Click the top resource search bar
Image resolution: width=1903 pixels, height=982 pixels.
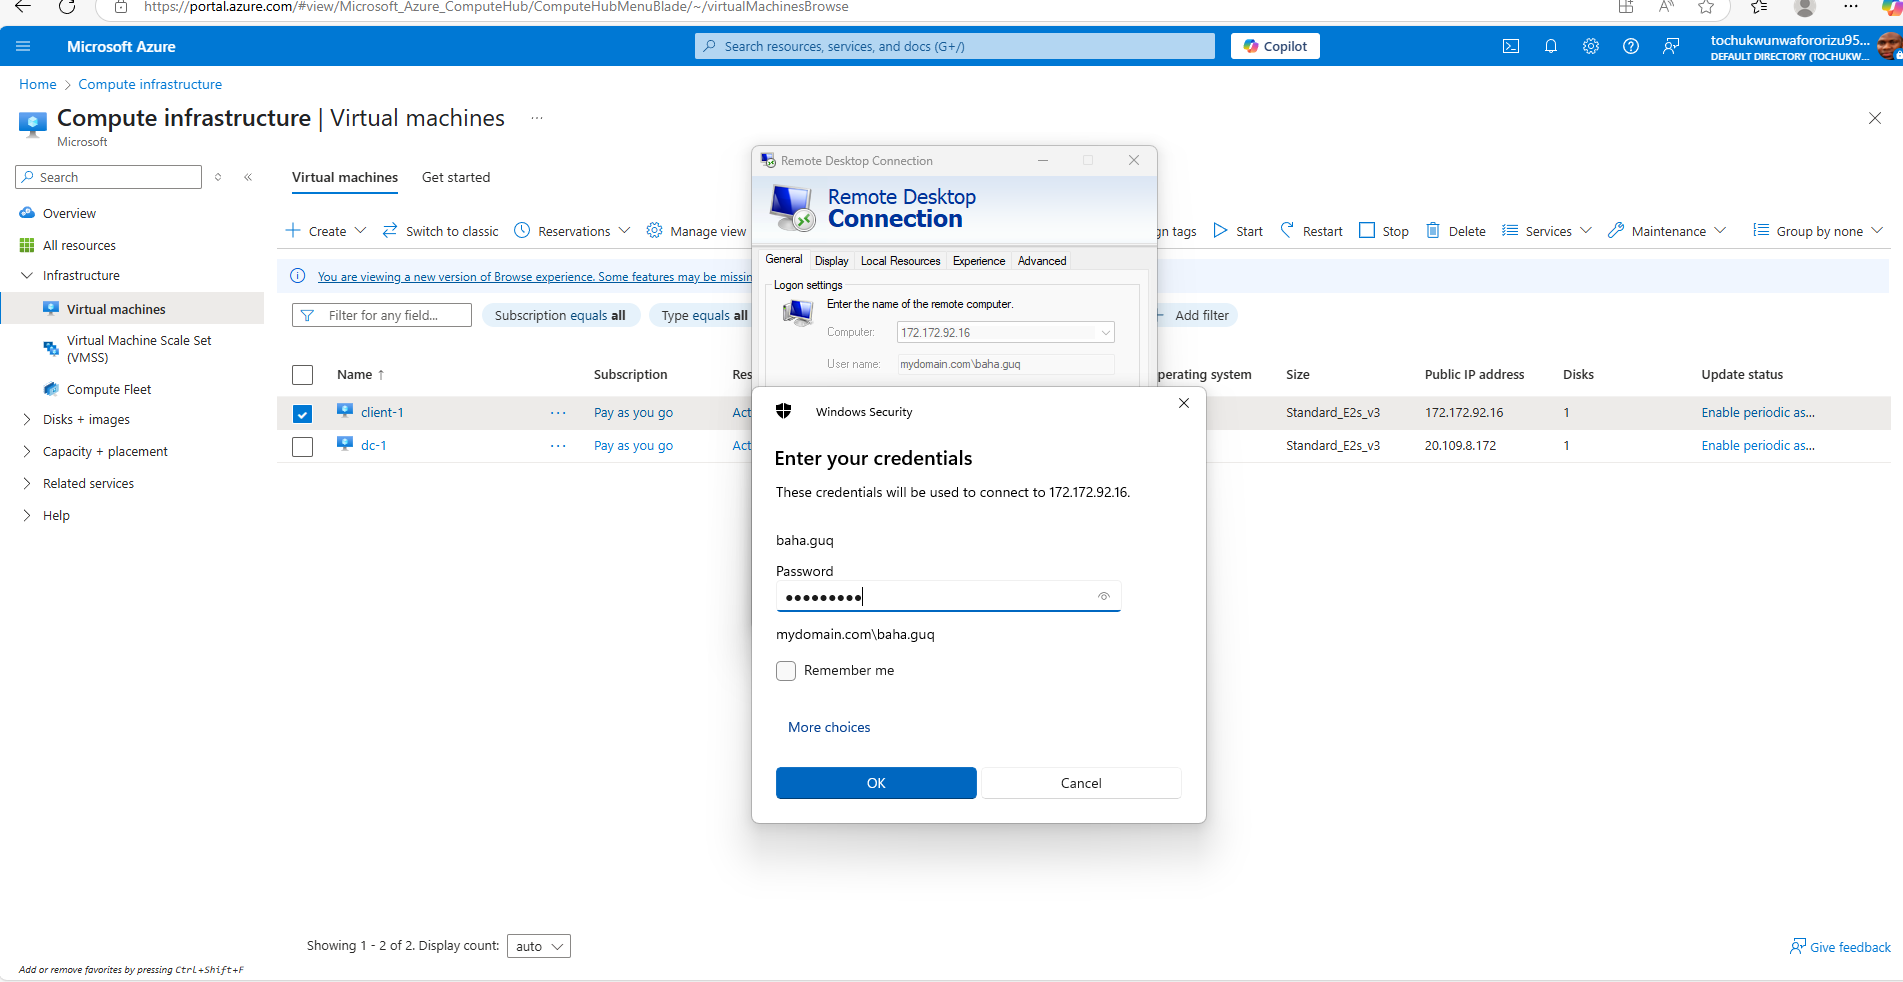[x=955, y=46]
